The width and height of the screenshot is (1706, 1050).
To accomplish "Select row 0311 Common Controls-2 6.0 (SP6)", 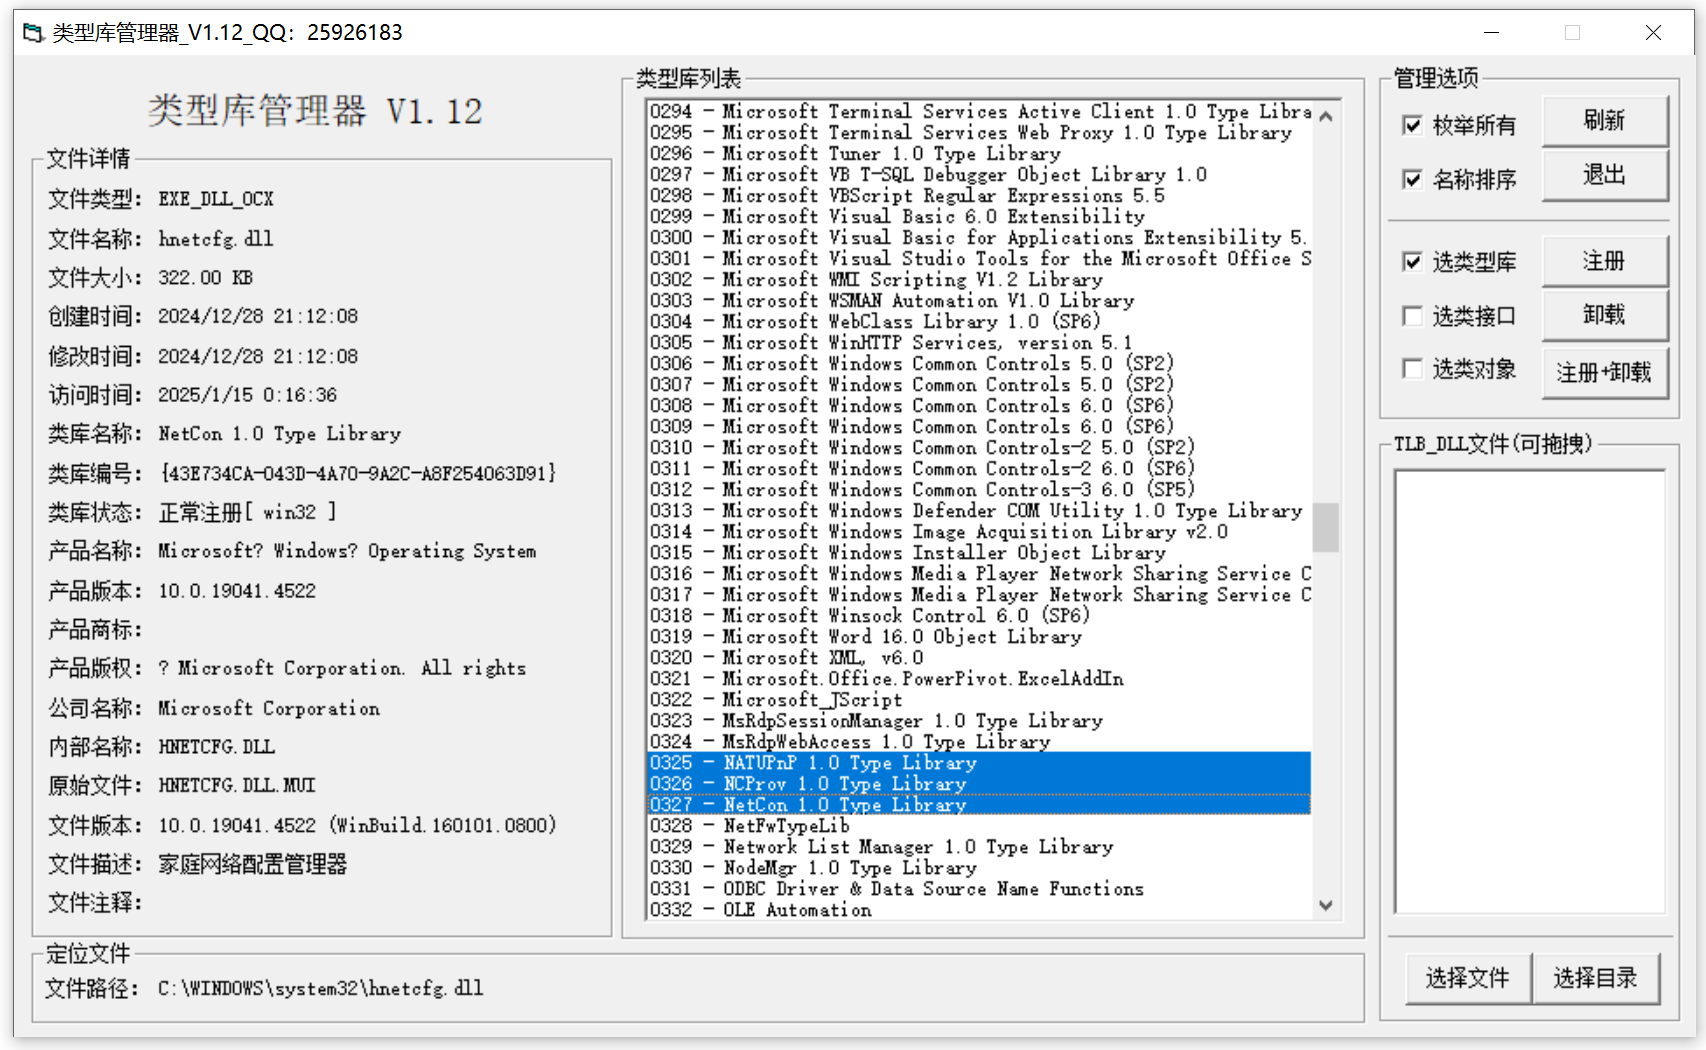I will (x=979, y=468).
